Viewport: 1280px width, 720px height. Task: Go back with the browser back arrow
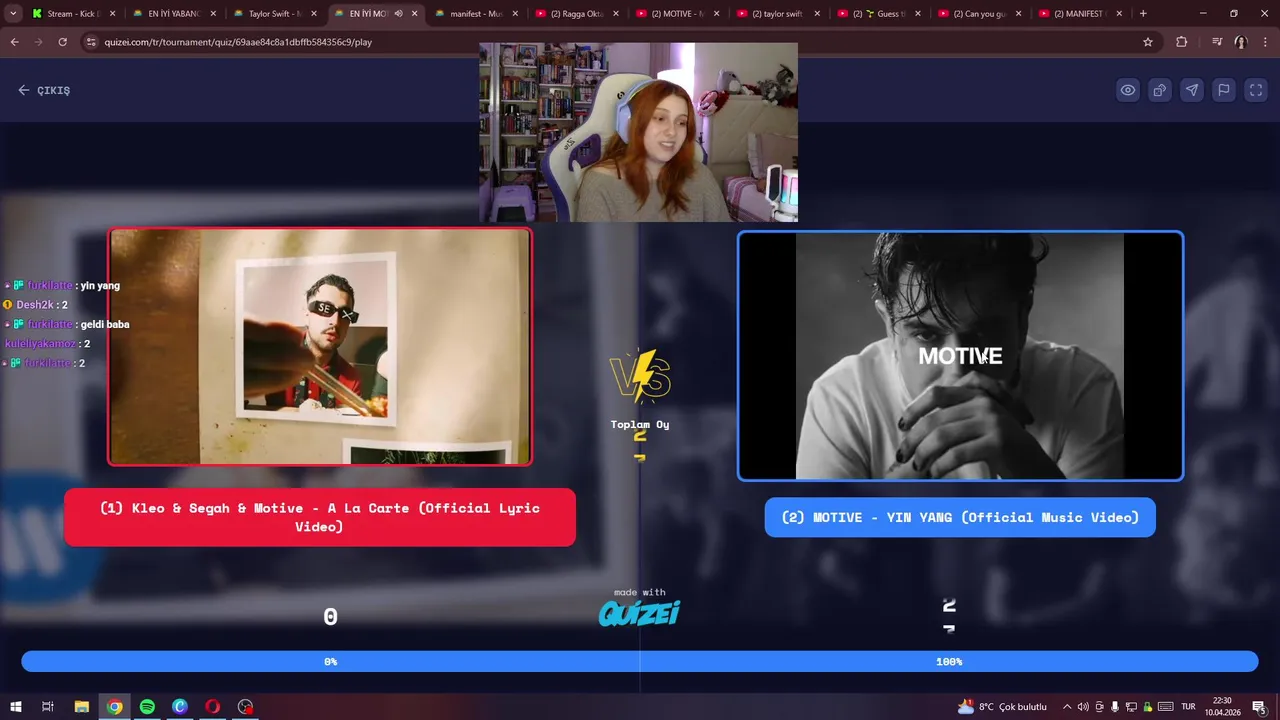coord(14,42)
